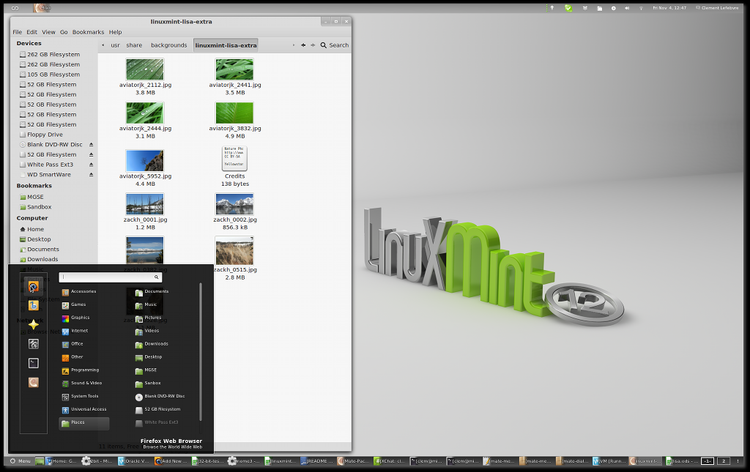Click the menu search input field
Screen dimensions: 750x472
(x=109, y=277)
